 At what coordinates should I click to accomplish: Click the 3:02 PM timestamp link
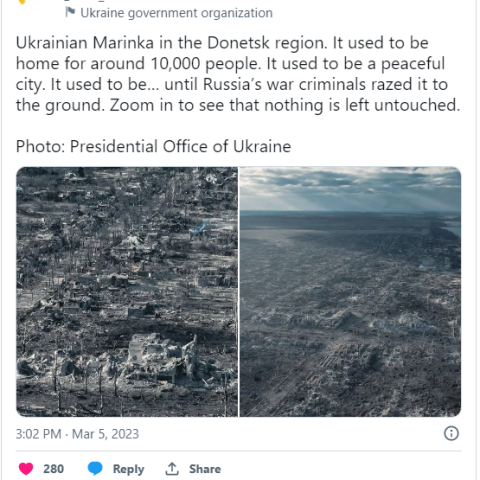point(38,434)
